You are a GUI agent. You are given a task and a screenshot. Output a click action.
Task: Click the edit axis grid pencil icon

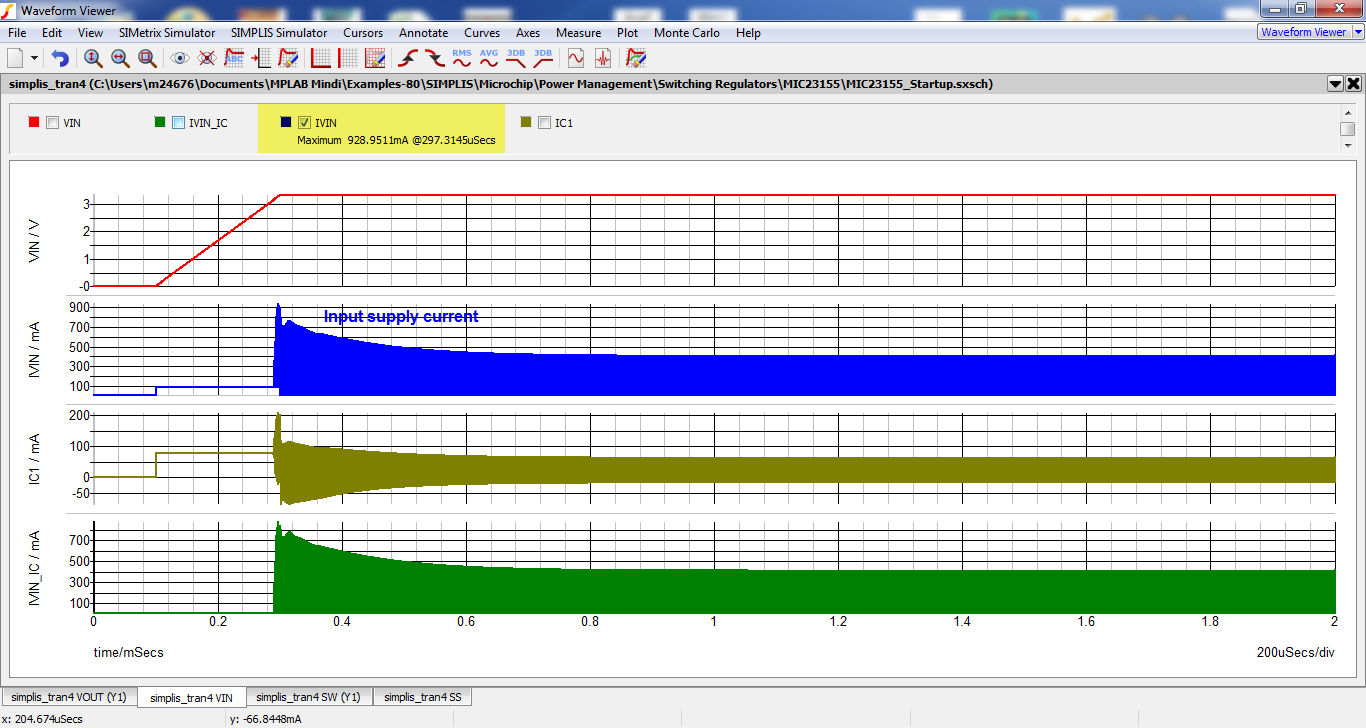click(375, 58)
